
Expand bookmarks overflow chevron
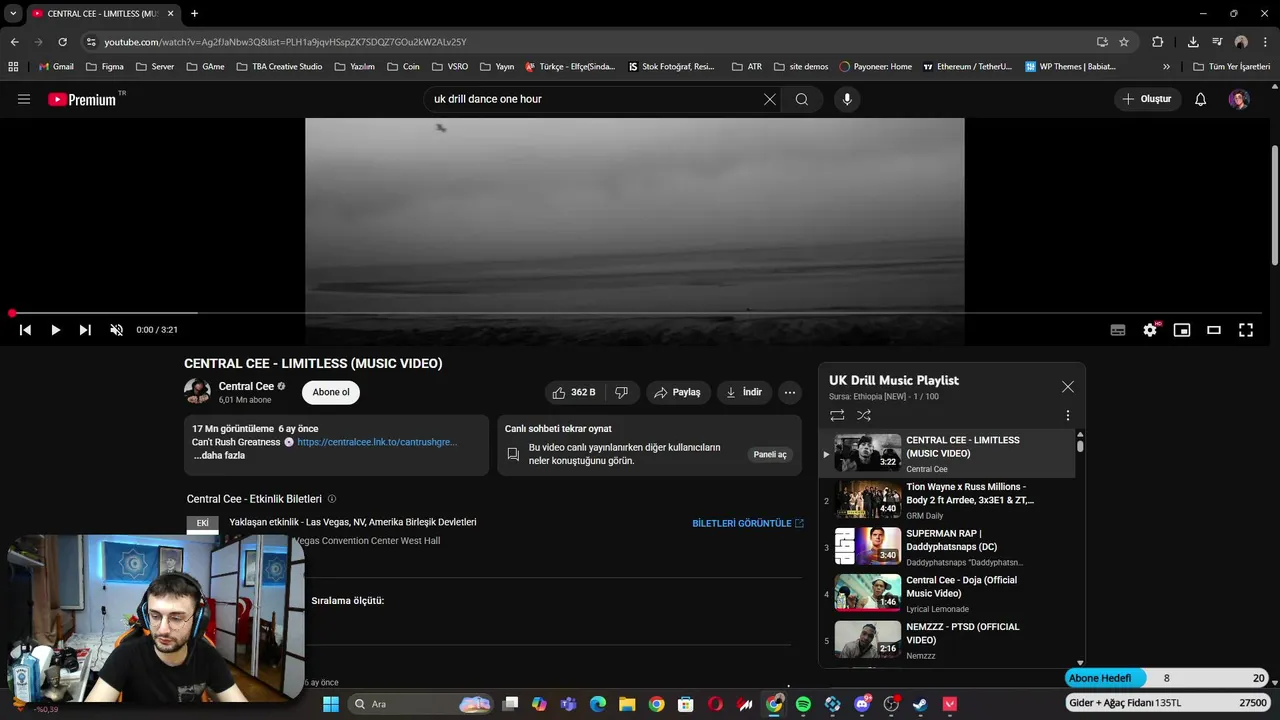[1166, 67]
